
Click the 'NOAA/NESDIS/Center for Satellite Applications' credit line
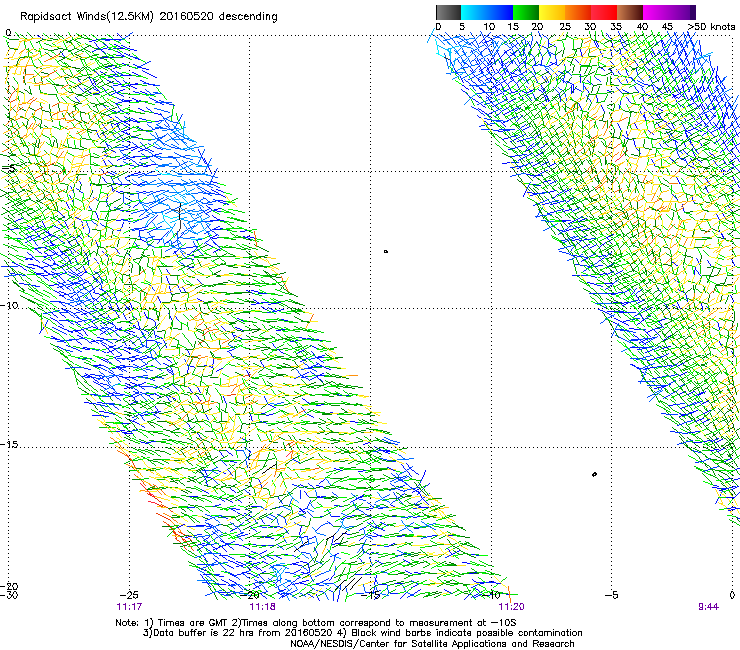tap(432, 644)
